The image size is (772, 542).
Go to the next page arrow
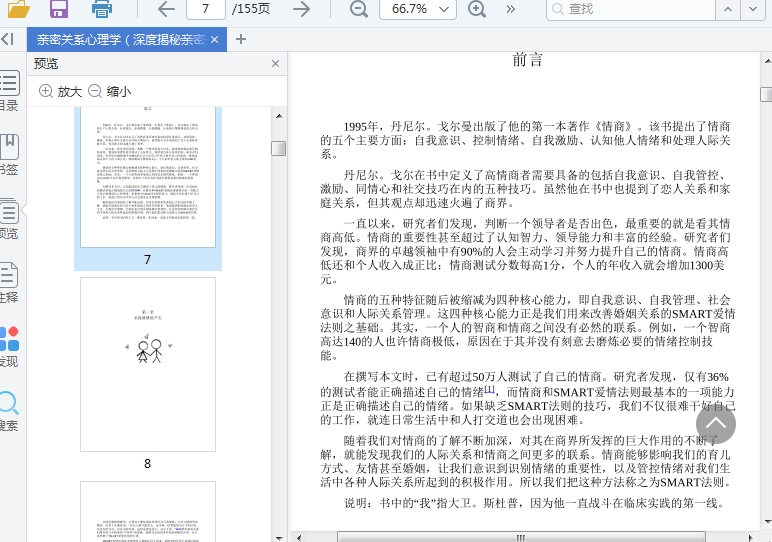(x=301, y=9)
